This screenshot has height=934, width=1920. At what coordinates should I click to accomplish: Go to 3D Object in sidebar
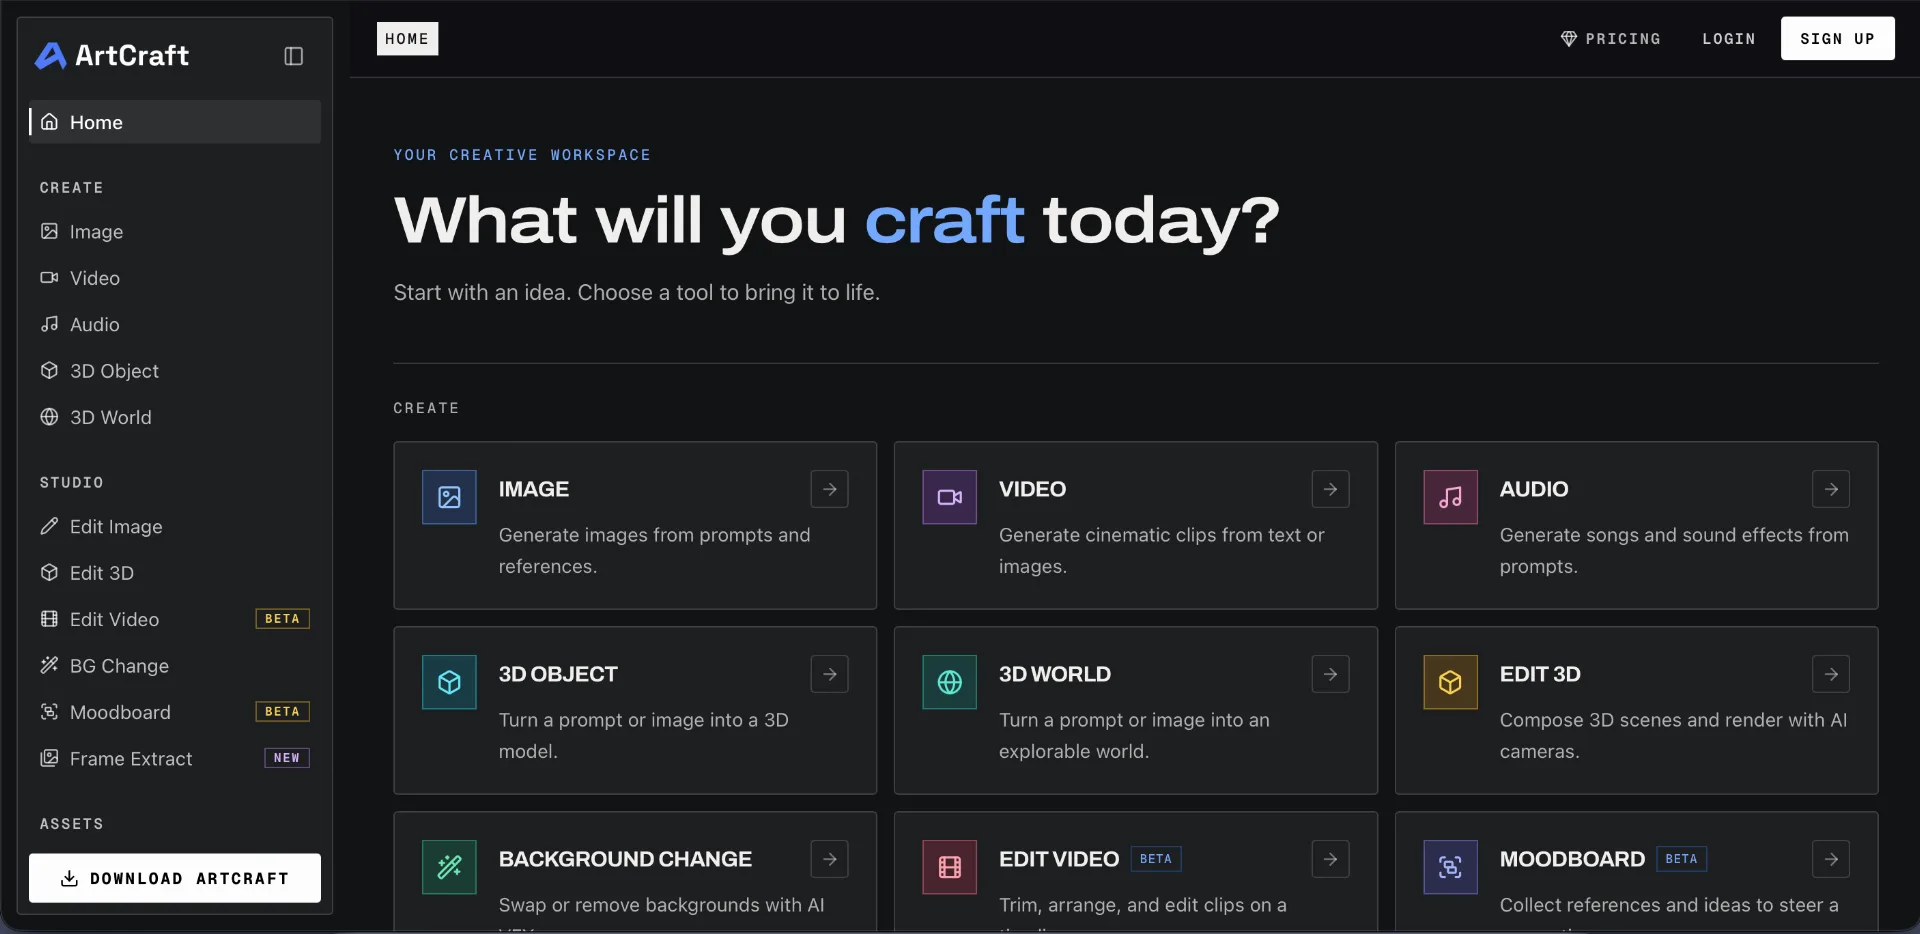175,371
